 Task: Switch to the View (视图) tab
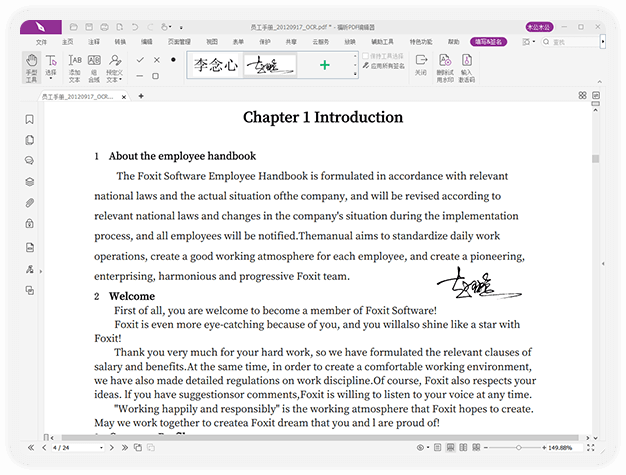click(212, 42)
